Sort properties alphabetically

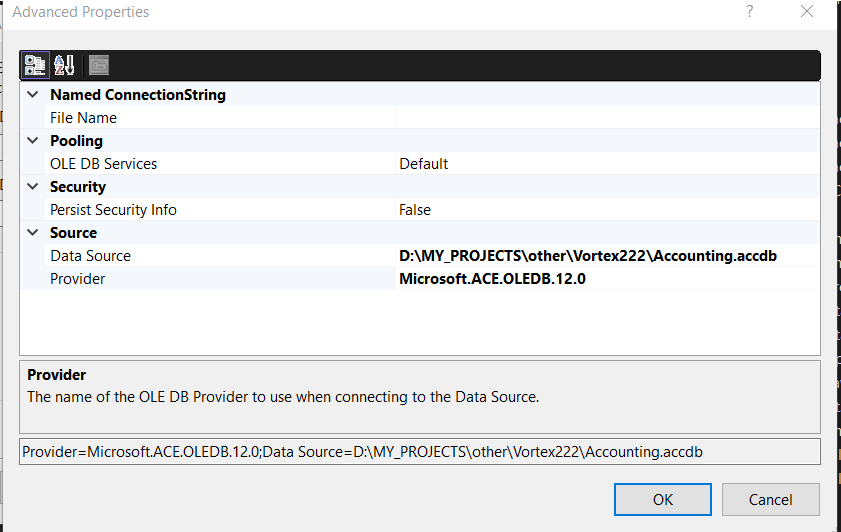[x=65, y=65]
